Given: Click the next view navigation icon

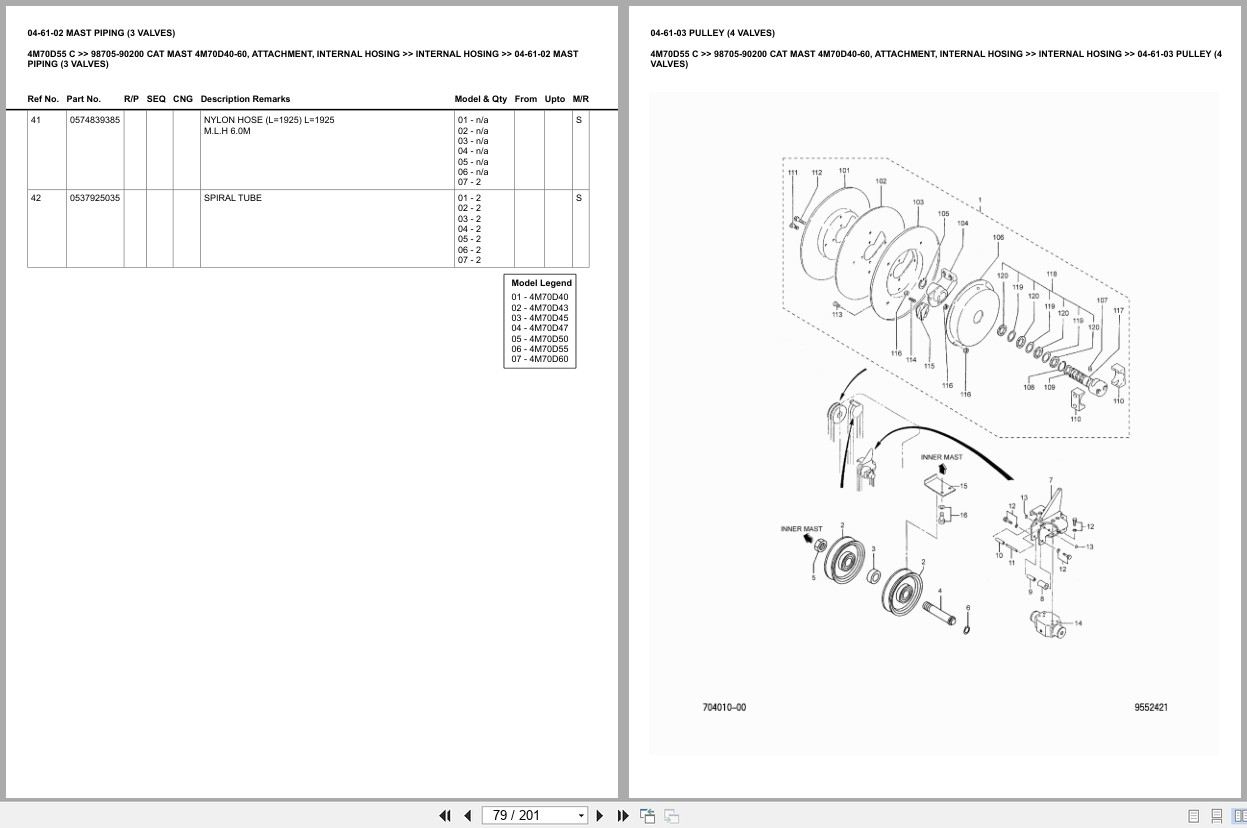Looking at the screenshot, I should 671,815.
